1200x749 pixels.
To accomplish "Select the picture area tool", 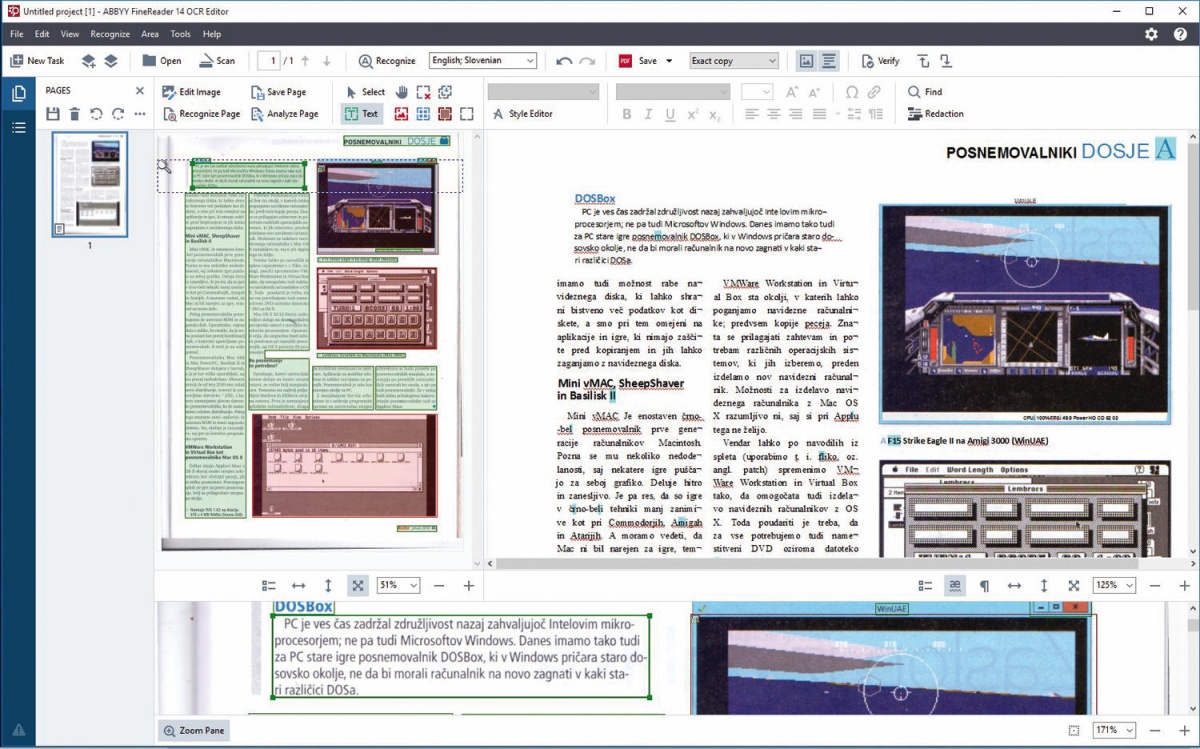I will 402,114.
